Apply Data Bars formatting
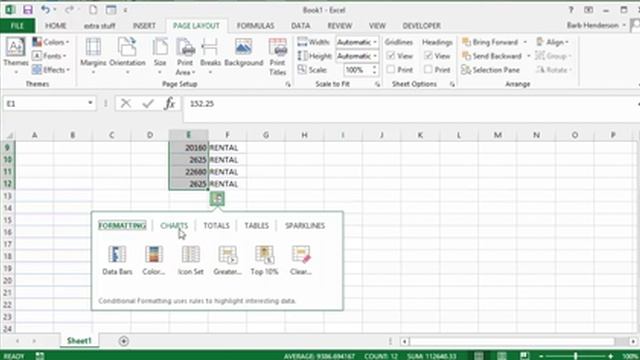The width and height of the screenshot is (640, 360). click(117, 260)
